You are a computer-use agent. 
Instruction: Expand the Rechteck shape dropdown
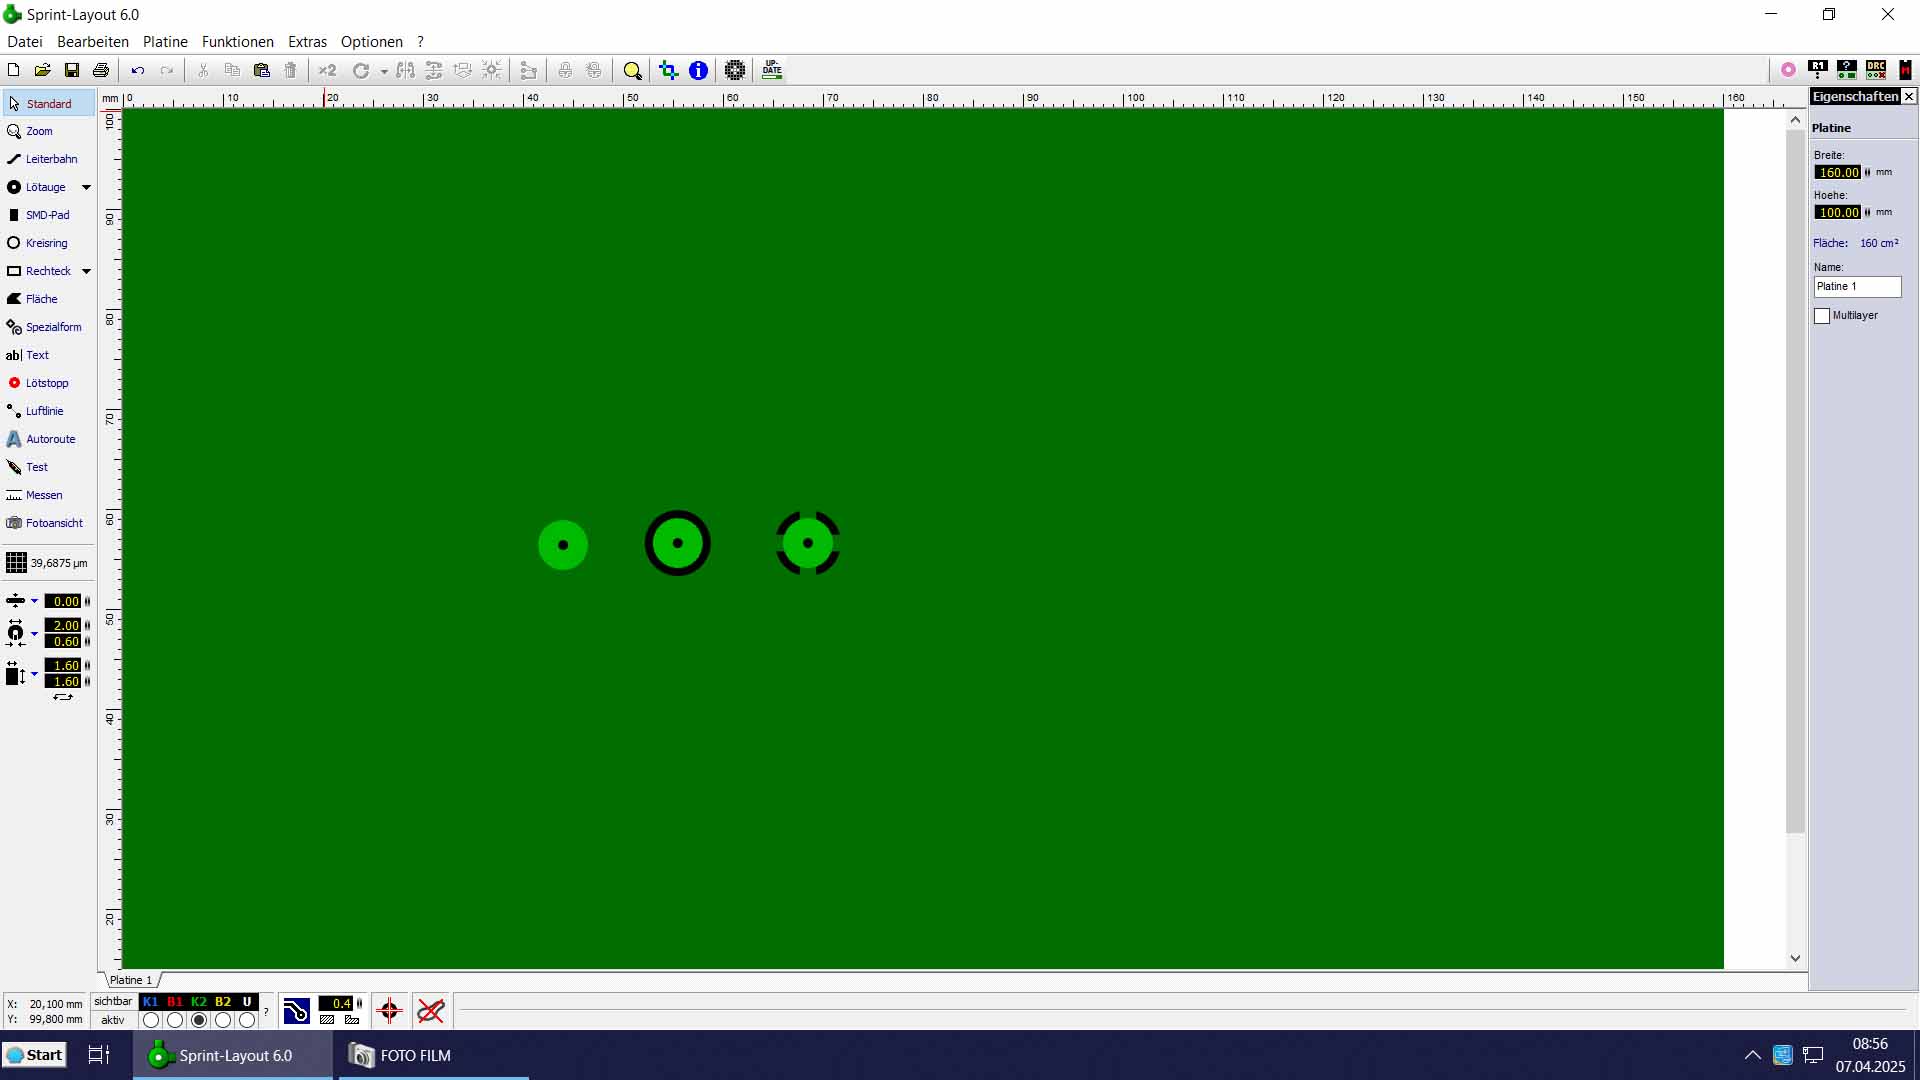[x=86, y=271]
